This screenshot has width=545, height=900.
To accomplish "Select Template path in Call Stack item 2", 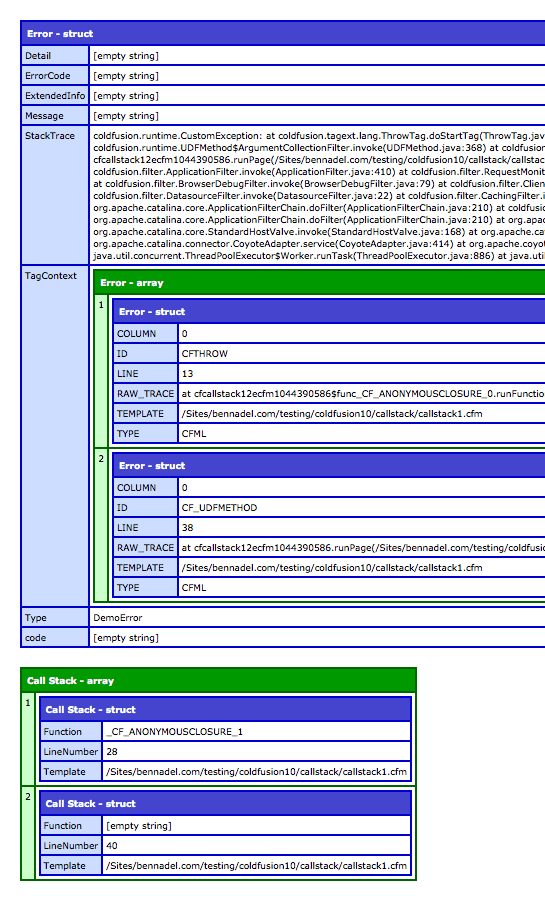I will tap(256, 866).
